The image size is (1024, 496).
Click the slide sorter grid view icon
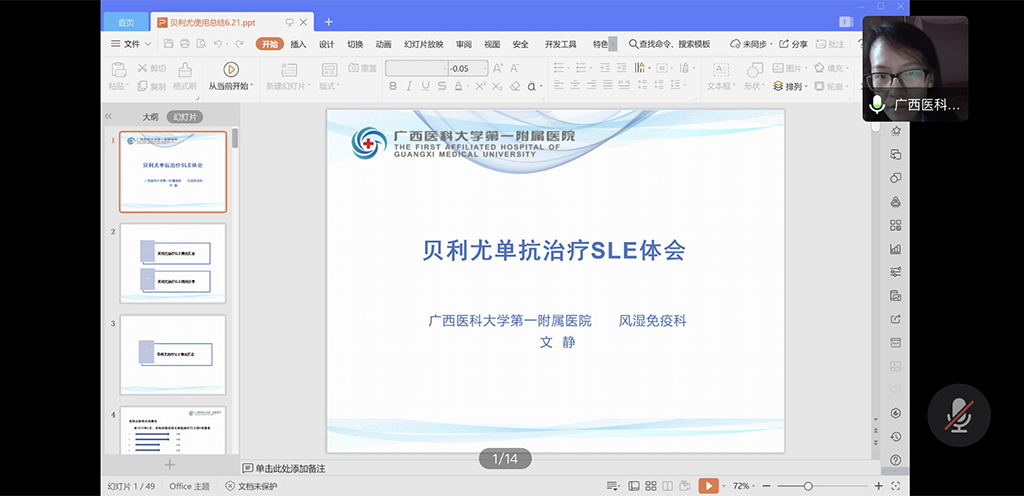pos(650,486)
